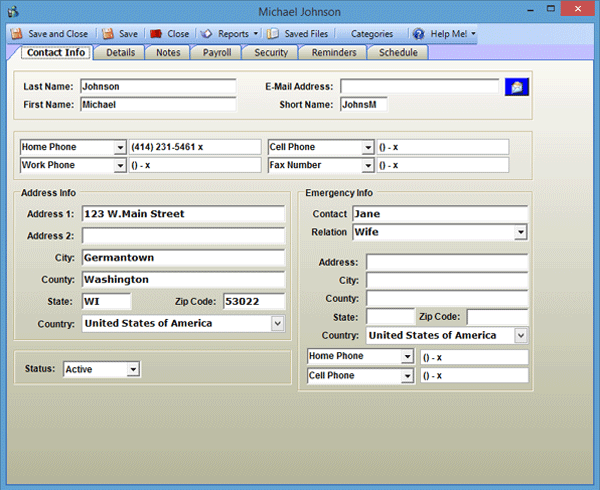Click the Close toolbar button label
600x490 pixels.
tap(178, 34)
